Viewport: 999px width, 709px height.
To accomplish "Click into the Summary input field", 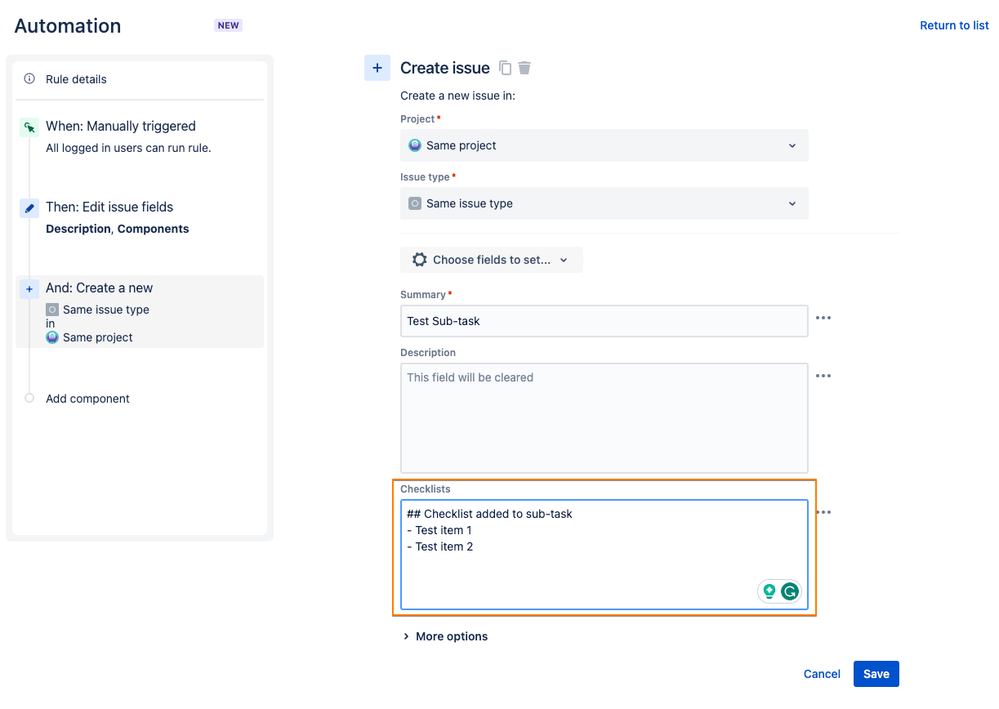I will [604, 321].
